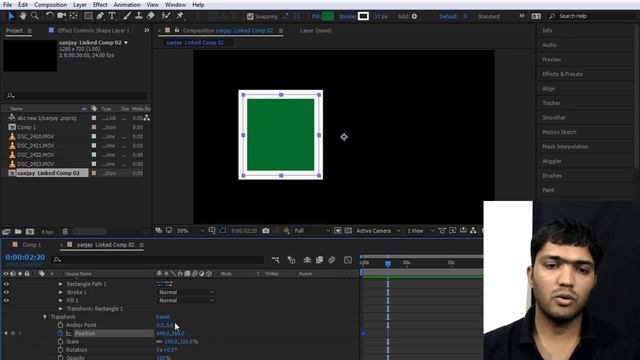
Task: Toggle the Snapping checkbox
Action: tap(250, 16)
